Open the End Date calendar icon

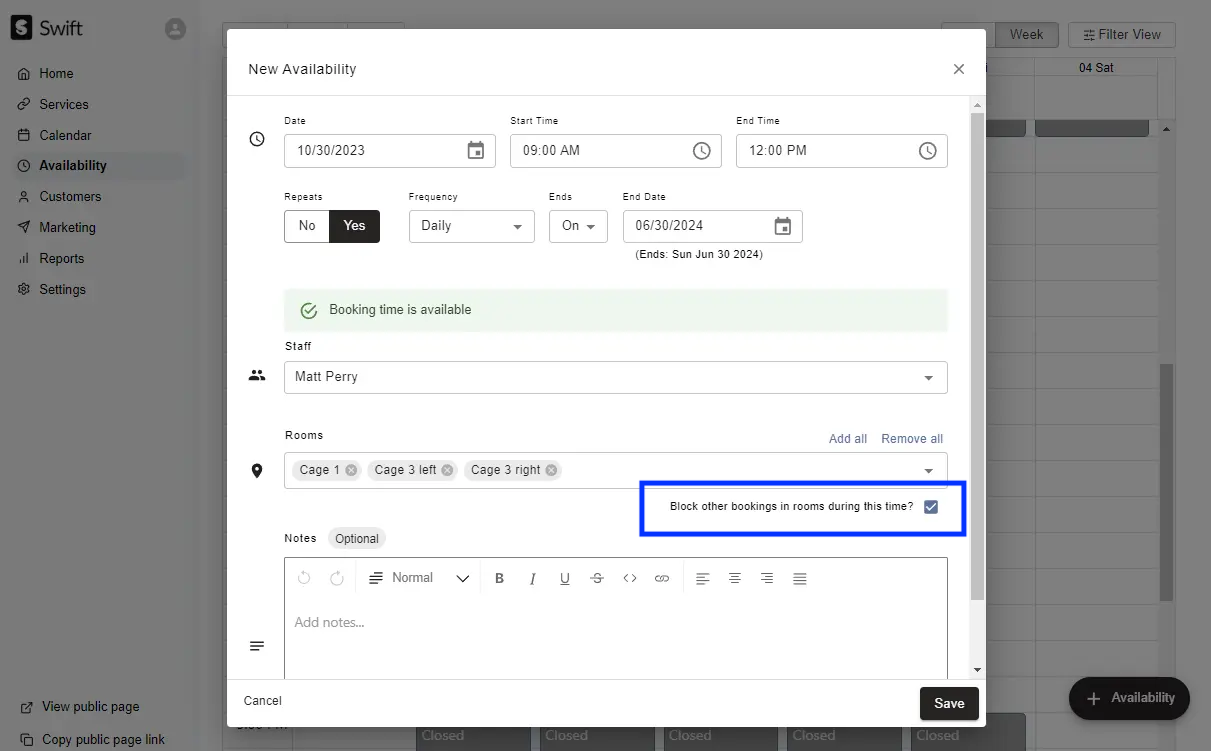(783, 227)
